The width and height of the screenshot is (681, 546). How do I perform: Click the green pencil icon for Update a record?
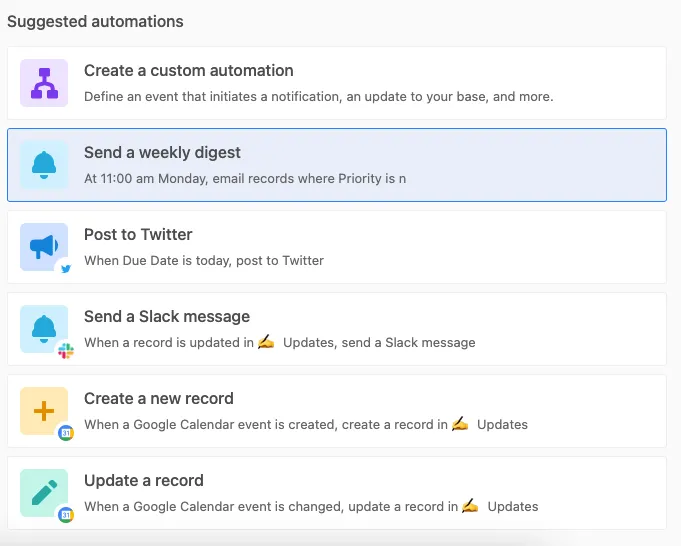click(44, 493)
